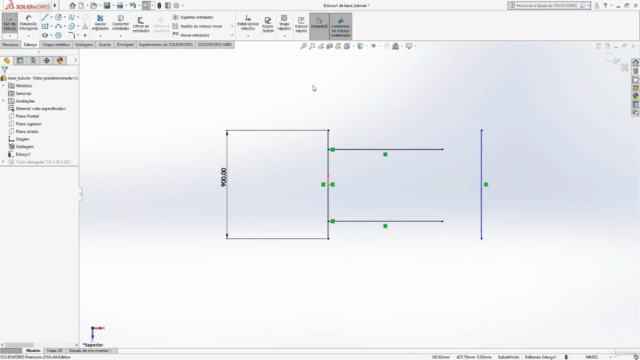The height and width of the screenshot is (360, 640).
Task: Expand the Tubo retangular tree node
Action: 4,162
